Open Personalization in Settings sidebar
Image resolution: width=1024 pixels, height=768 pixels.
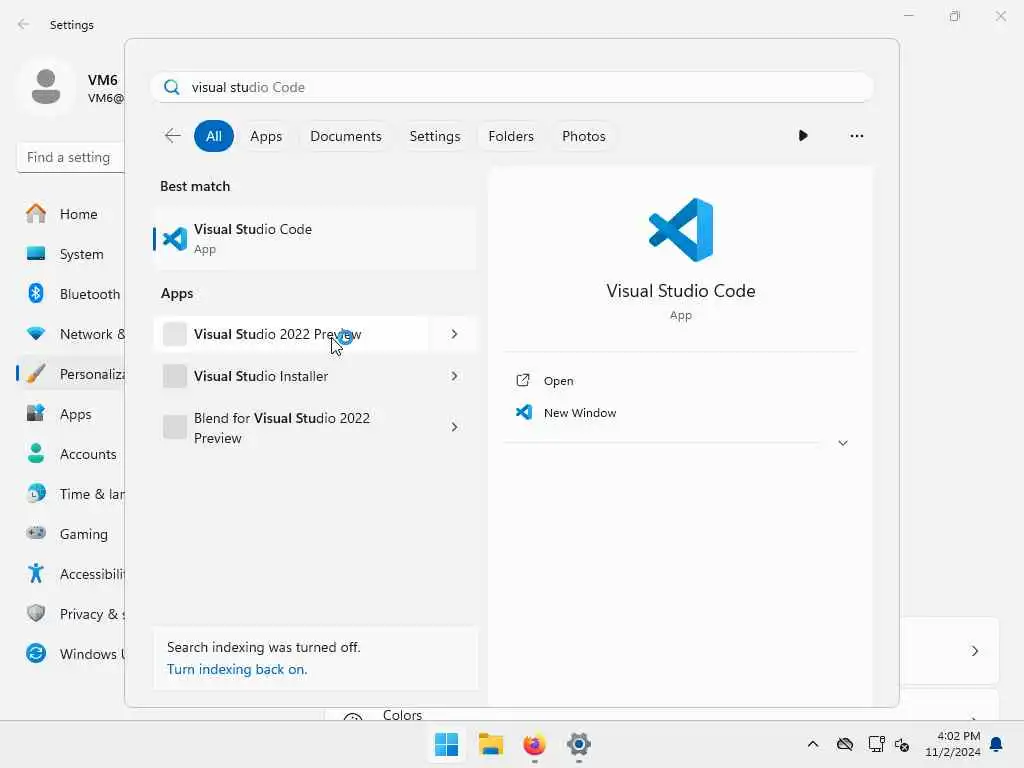click(71, 374)
